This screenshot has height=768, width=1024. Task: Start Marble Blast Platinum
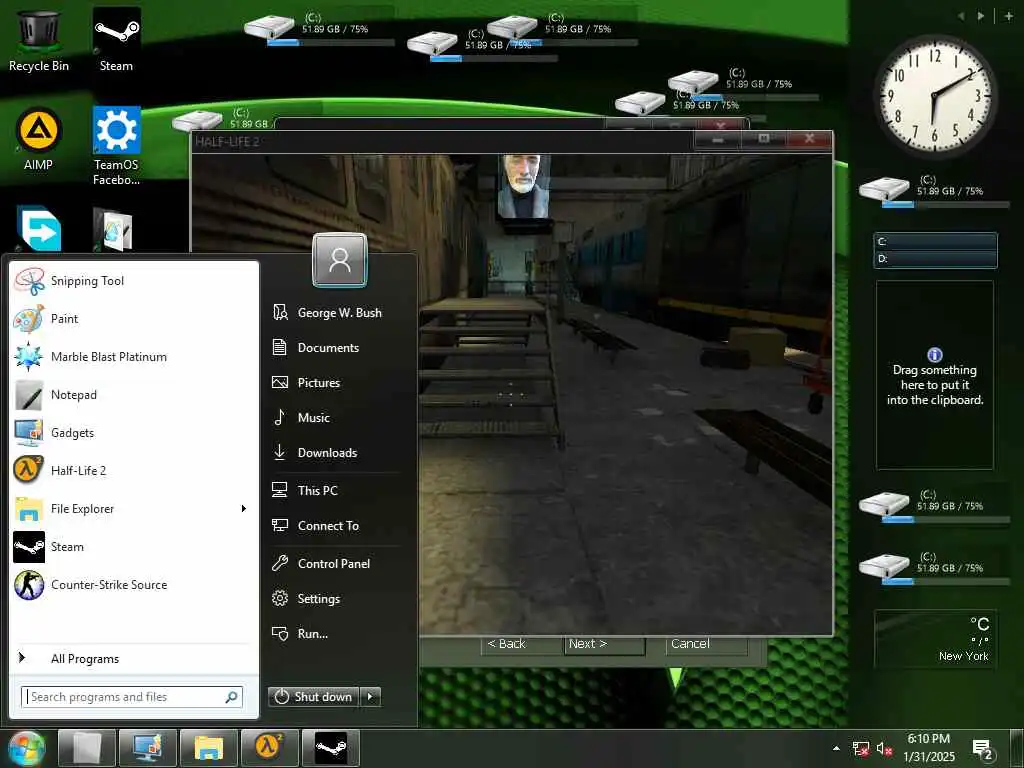pos(134,357)
